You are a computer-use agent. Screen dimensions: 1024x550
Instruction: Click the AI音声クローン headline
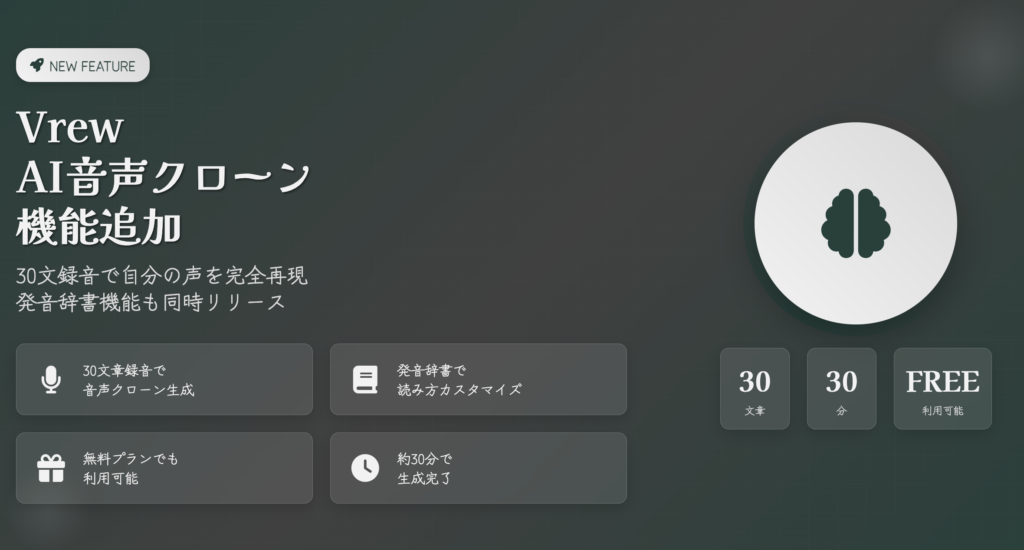tap(163, 178)
